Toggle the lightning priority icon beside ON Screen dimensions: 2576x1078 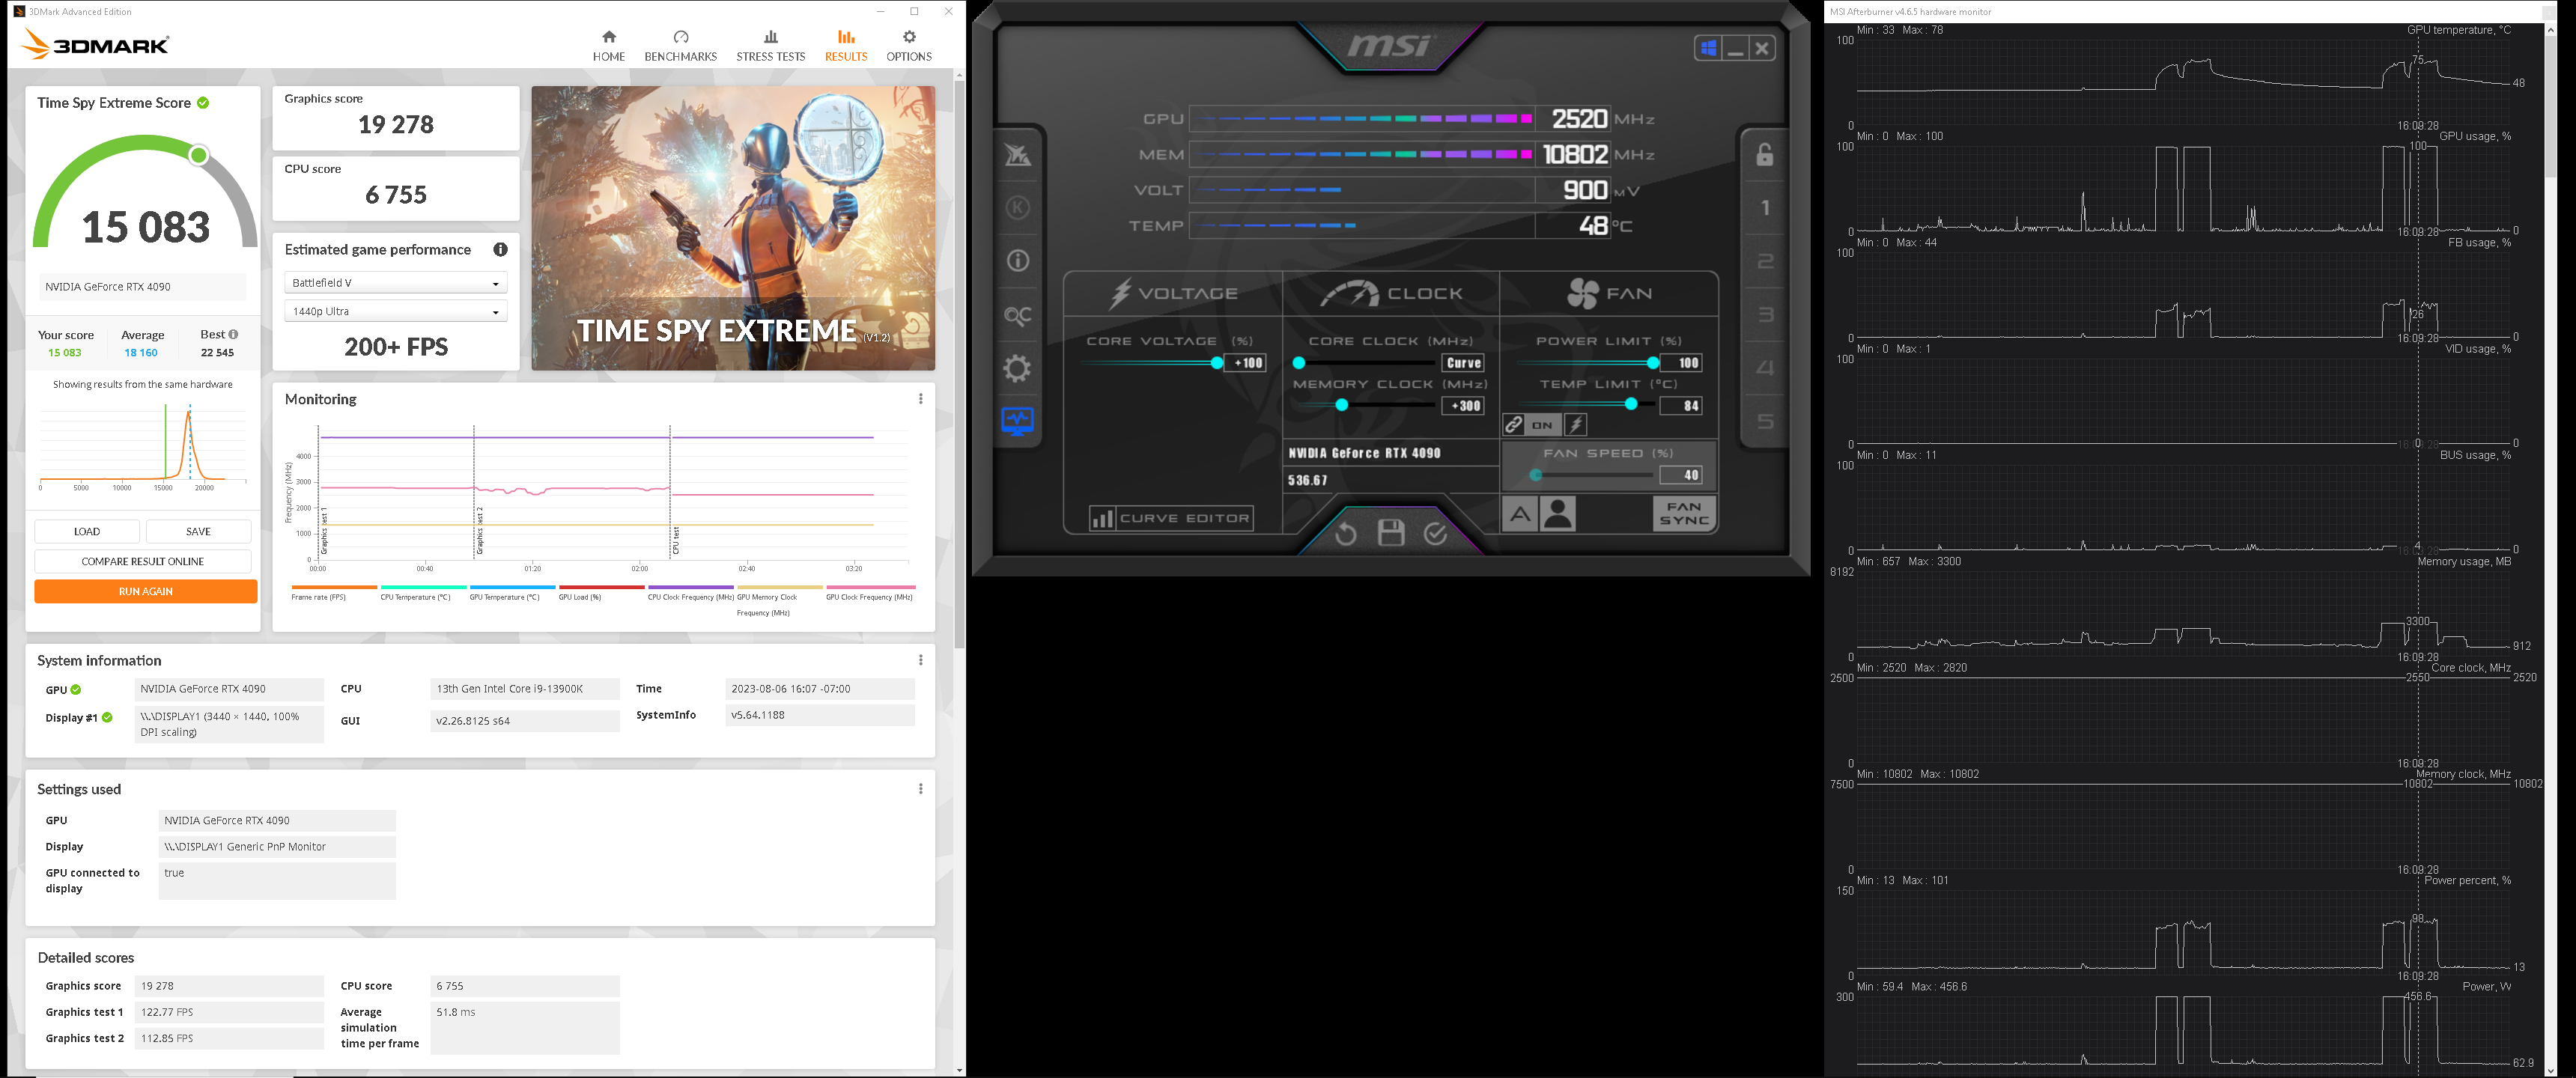(x=1576, y=425)
